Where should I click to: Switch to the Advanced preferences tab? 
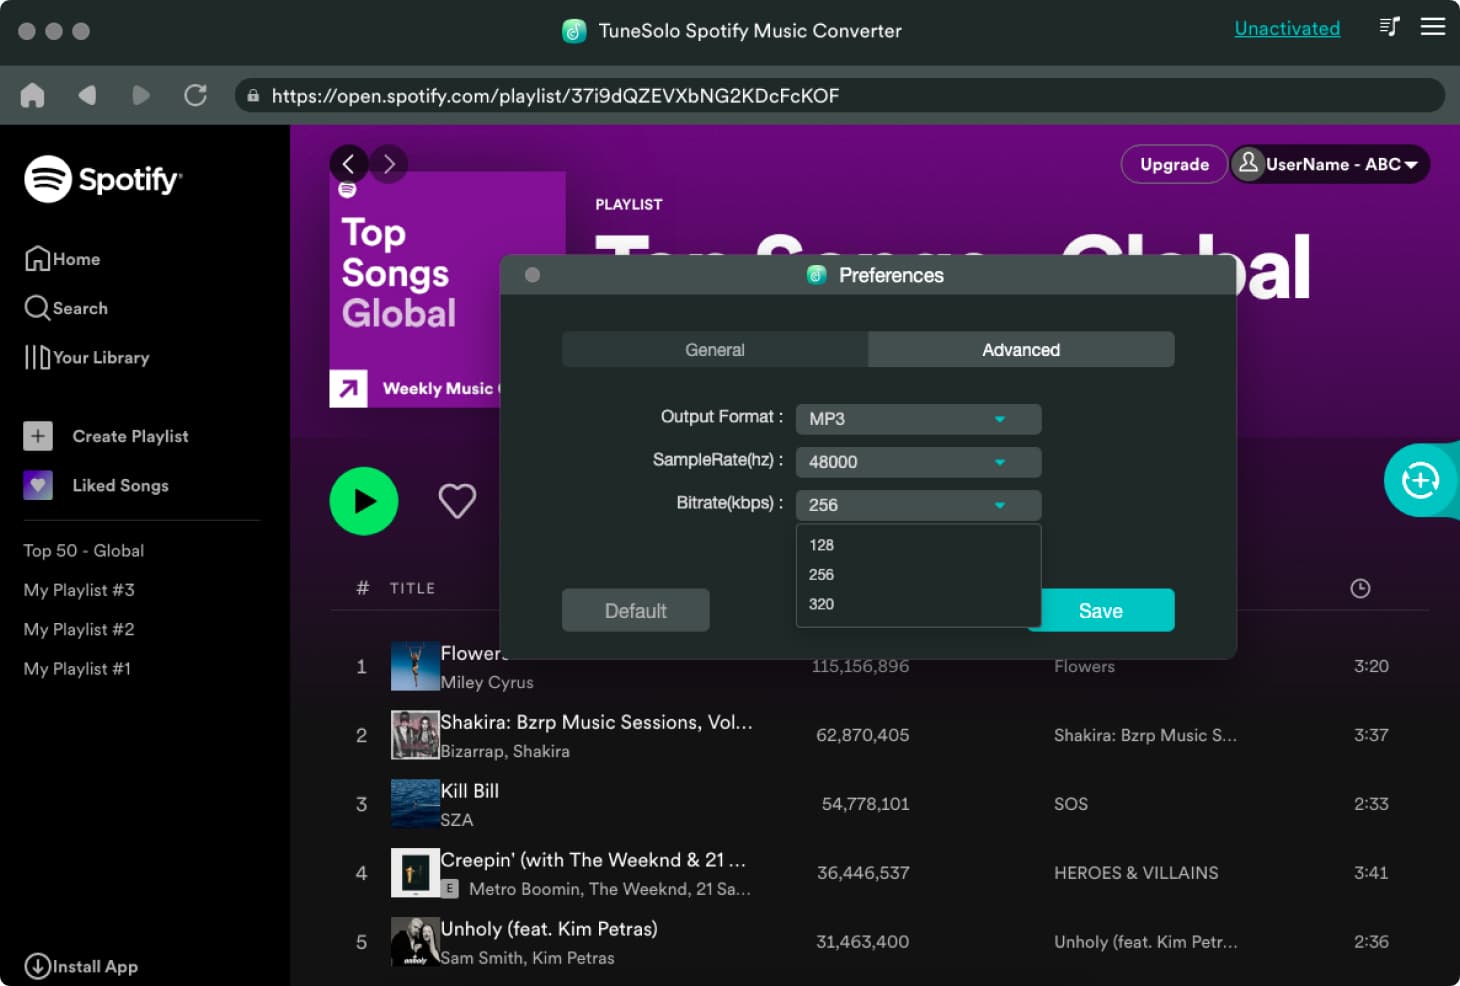(x=1021, y=349)
